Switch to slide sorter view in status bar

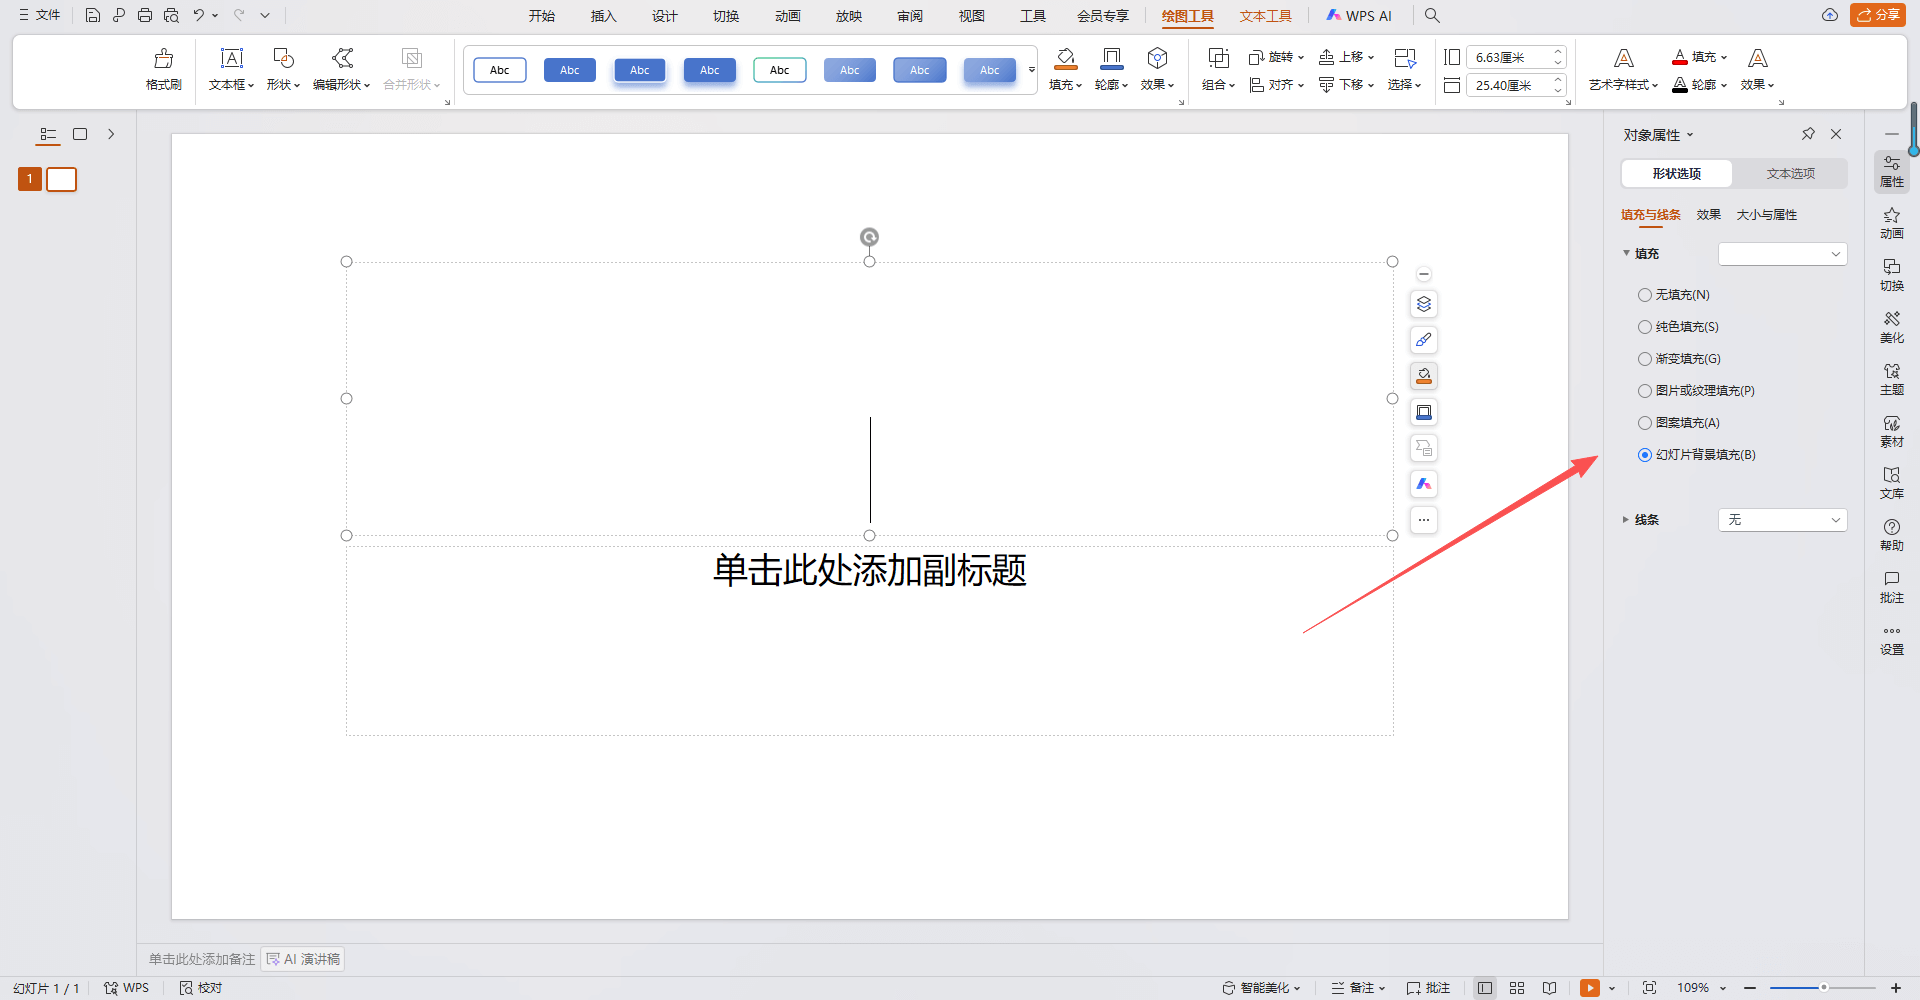(x=1517, y=988)
